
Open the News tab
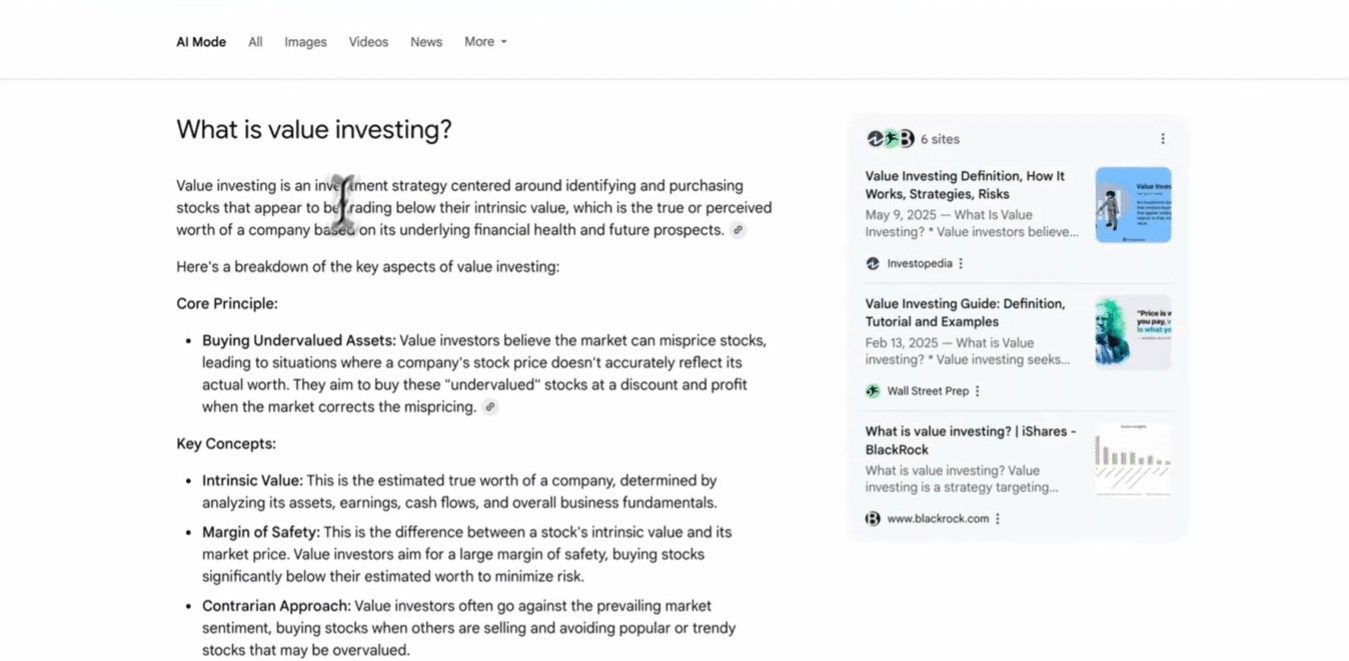point(426,42)
